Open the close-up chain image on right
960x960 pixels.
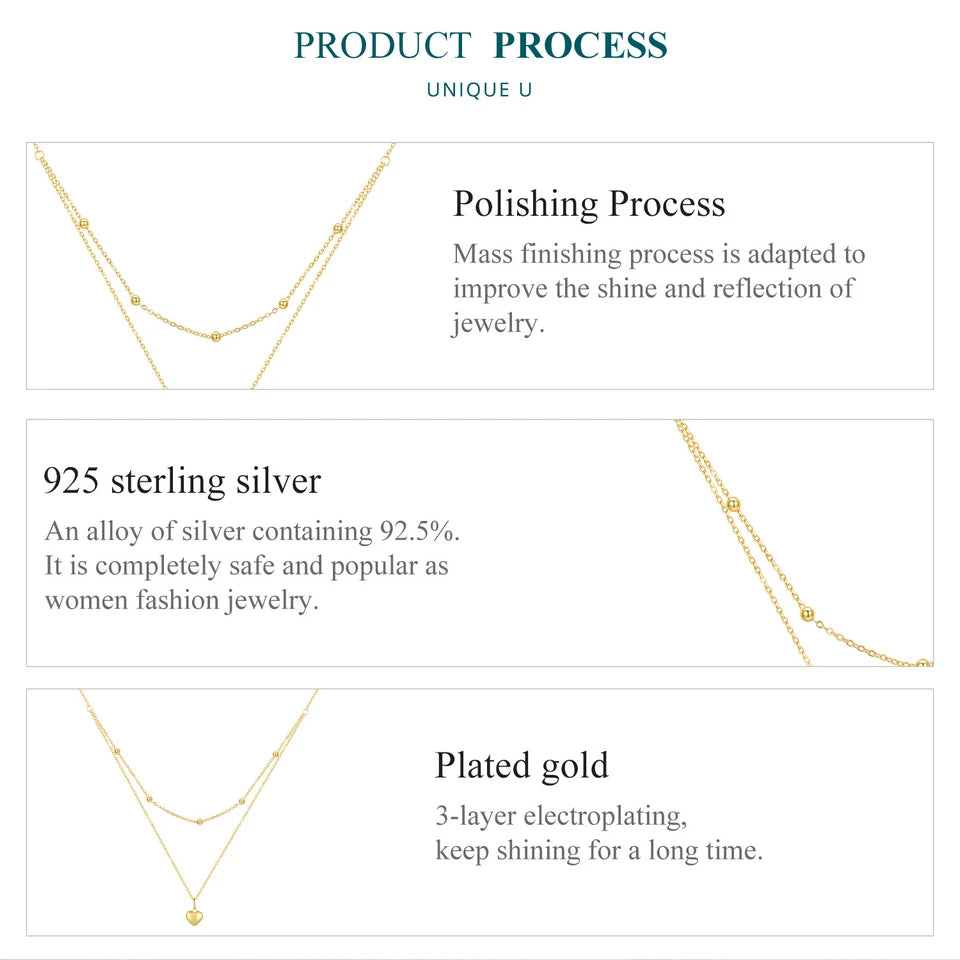click(802, 543)
